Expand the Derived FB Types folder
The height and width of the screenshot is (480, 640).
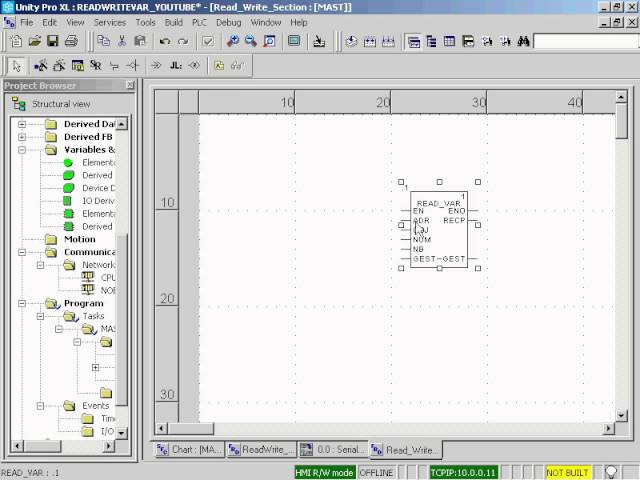22,137
